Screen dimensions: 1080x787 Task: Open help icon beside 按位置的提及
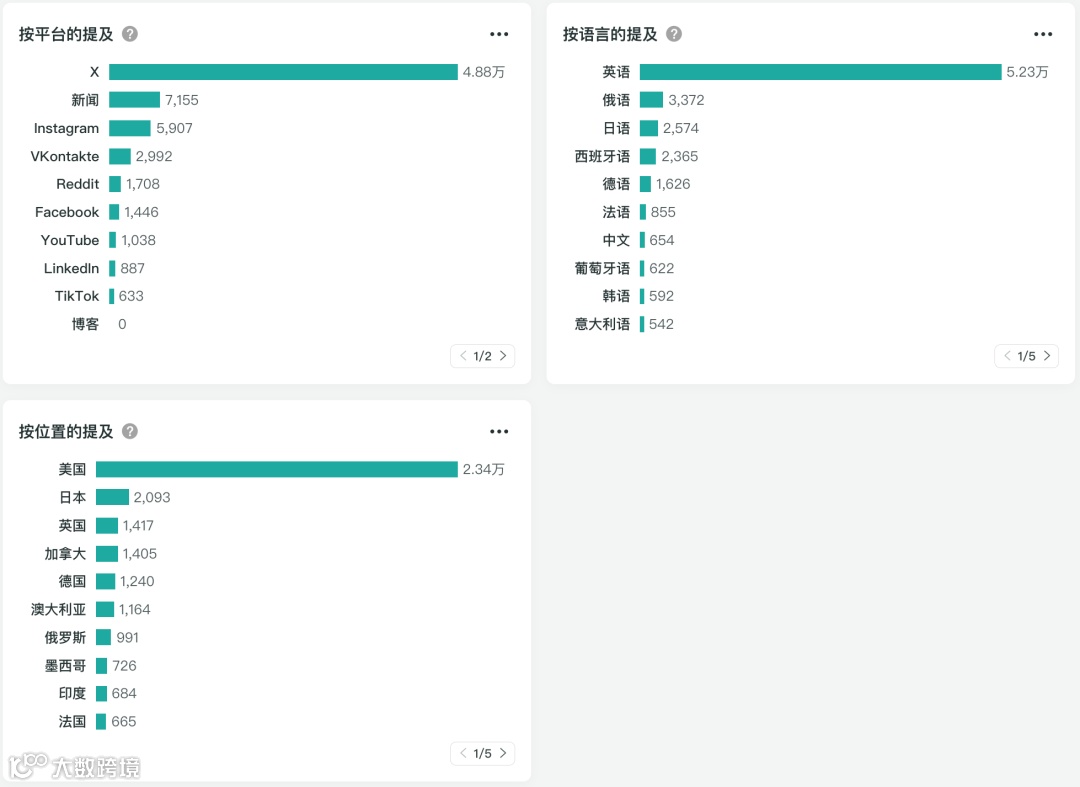(129, 431)
